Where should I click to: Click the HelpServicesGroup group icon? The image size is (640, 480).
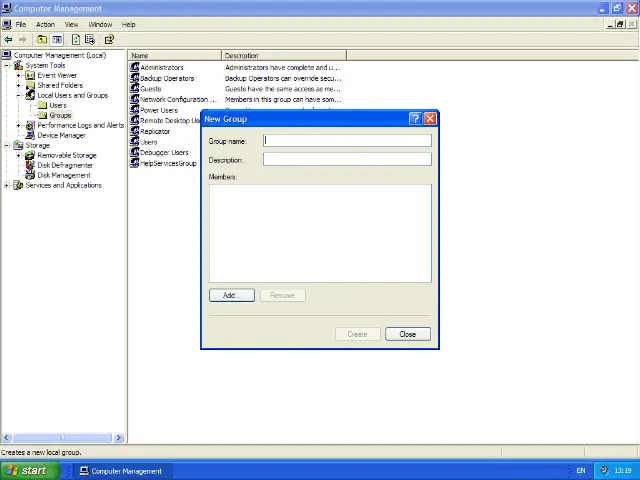click(x=134, y=162)
